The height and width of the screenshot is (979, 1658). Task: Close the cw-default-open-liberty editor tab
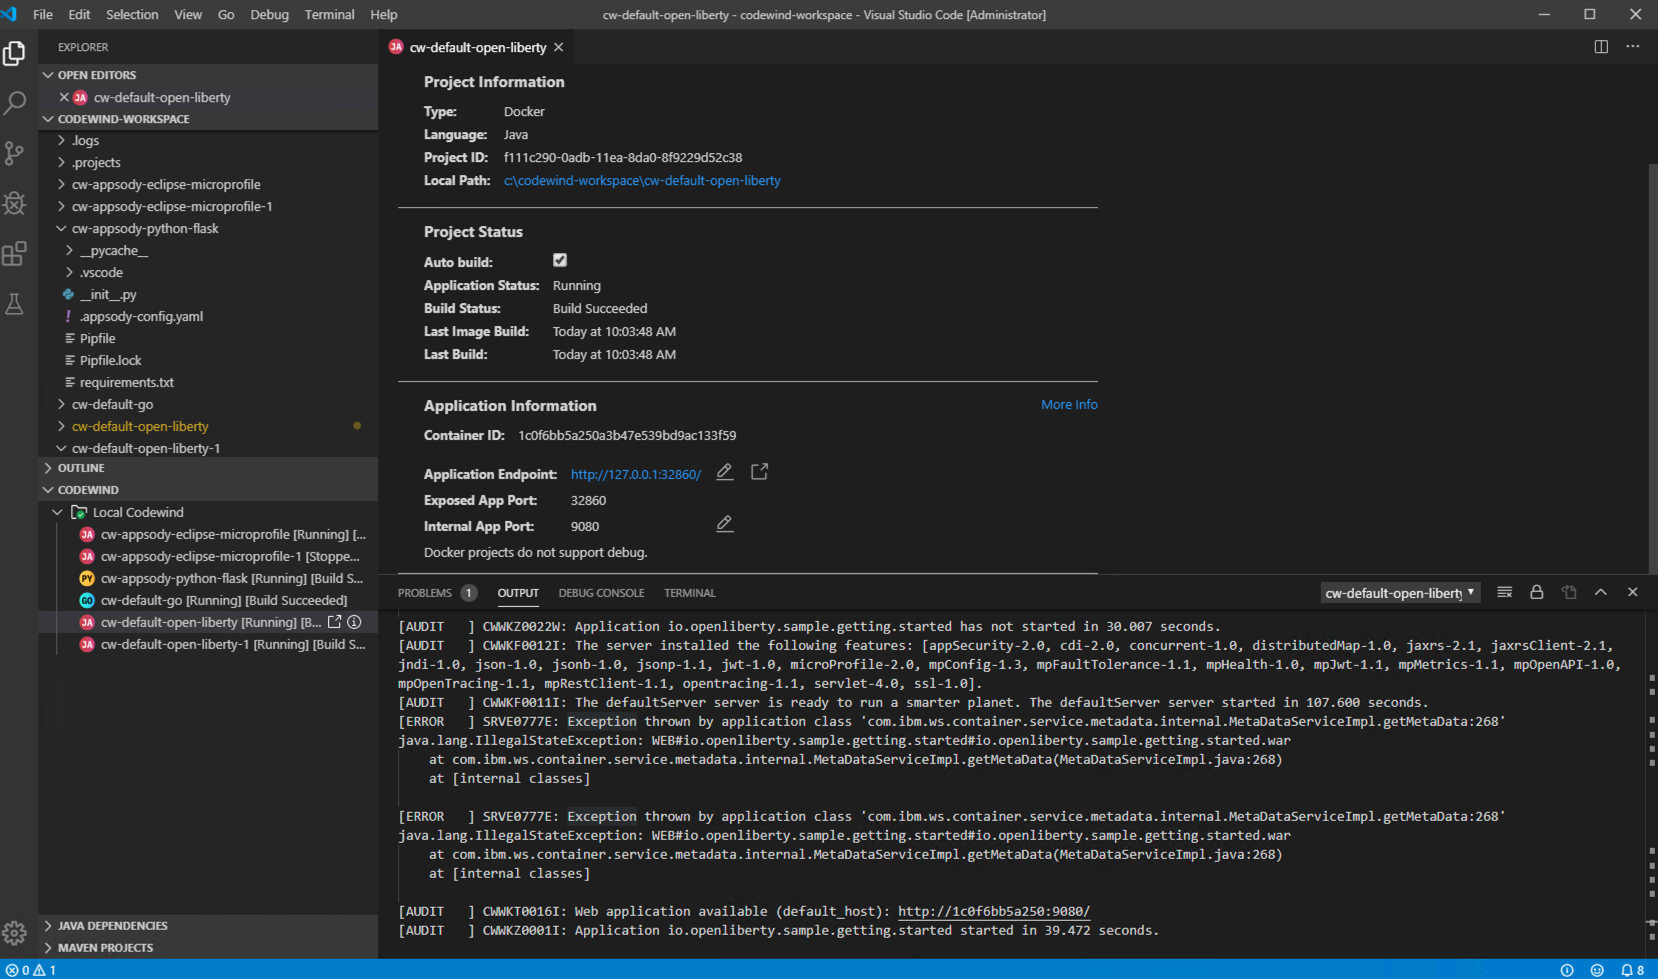click(x=559, y=47)
